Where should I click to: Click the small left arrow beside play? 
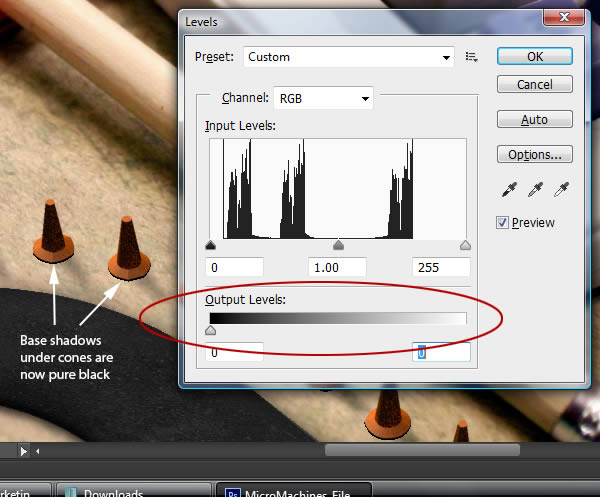38,451
